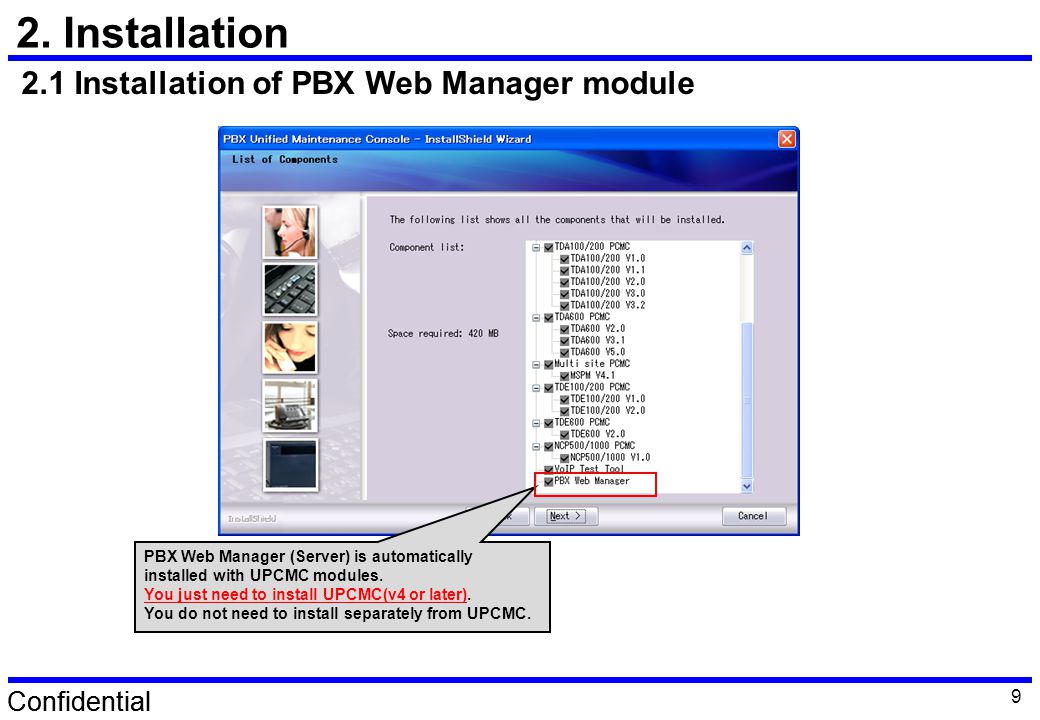Uncheck the TDE100/200 PCMC checkbox

(x=549, y=388)
